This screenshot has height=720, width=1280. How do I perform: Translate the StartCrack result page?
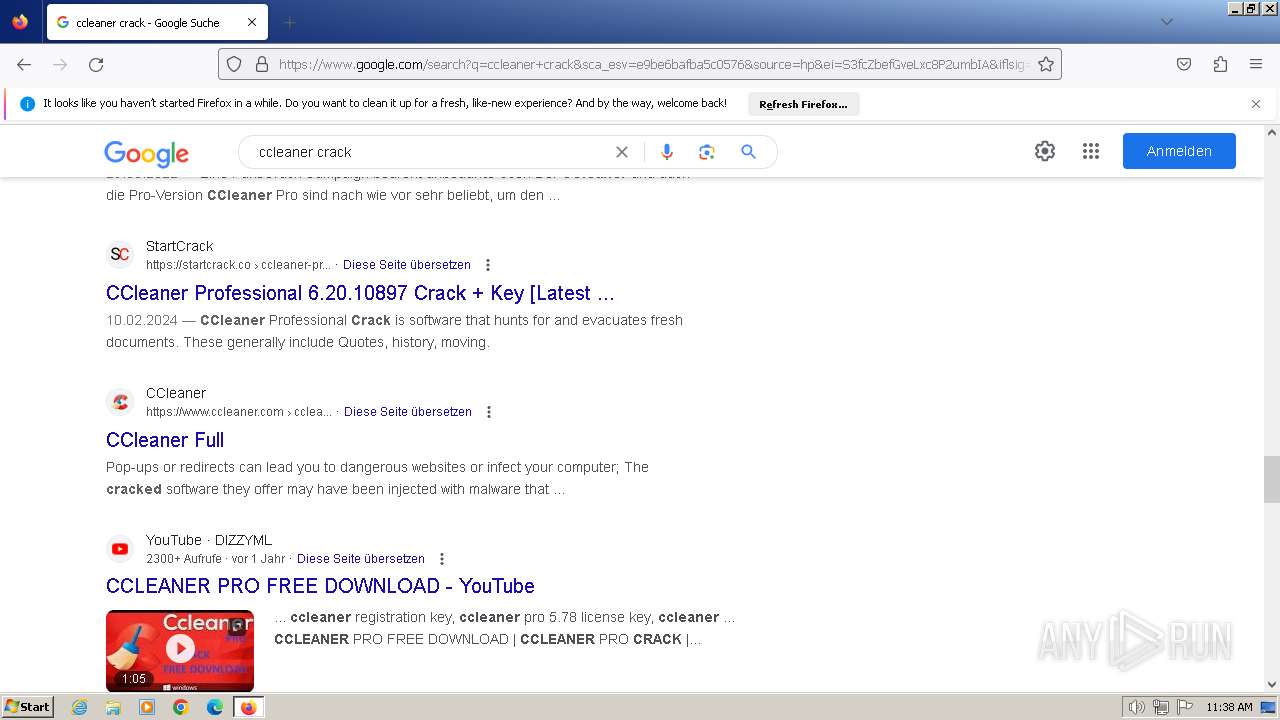click(407, 265)
